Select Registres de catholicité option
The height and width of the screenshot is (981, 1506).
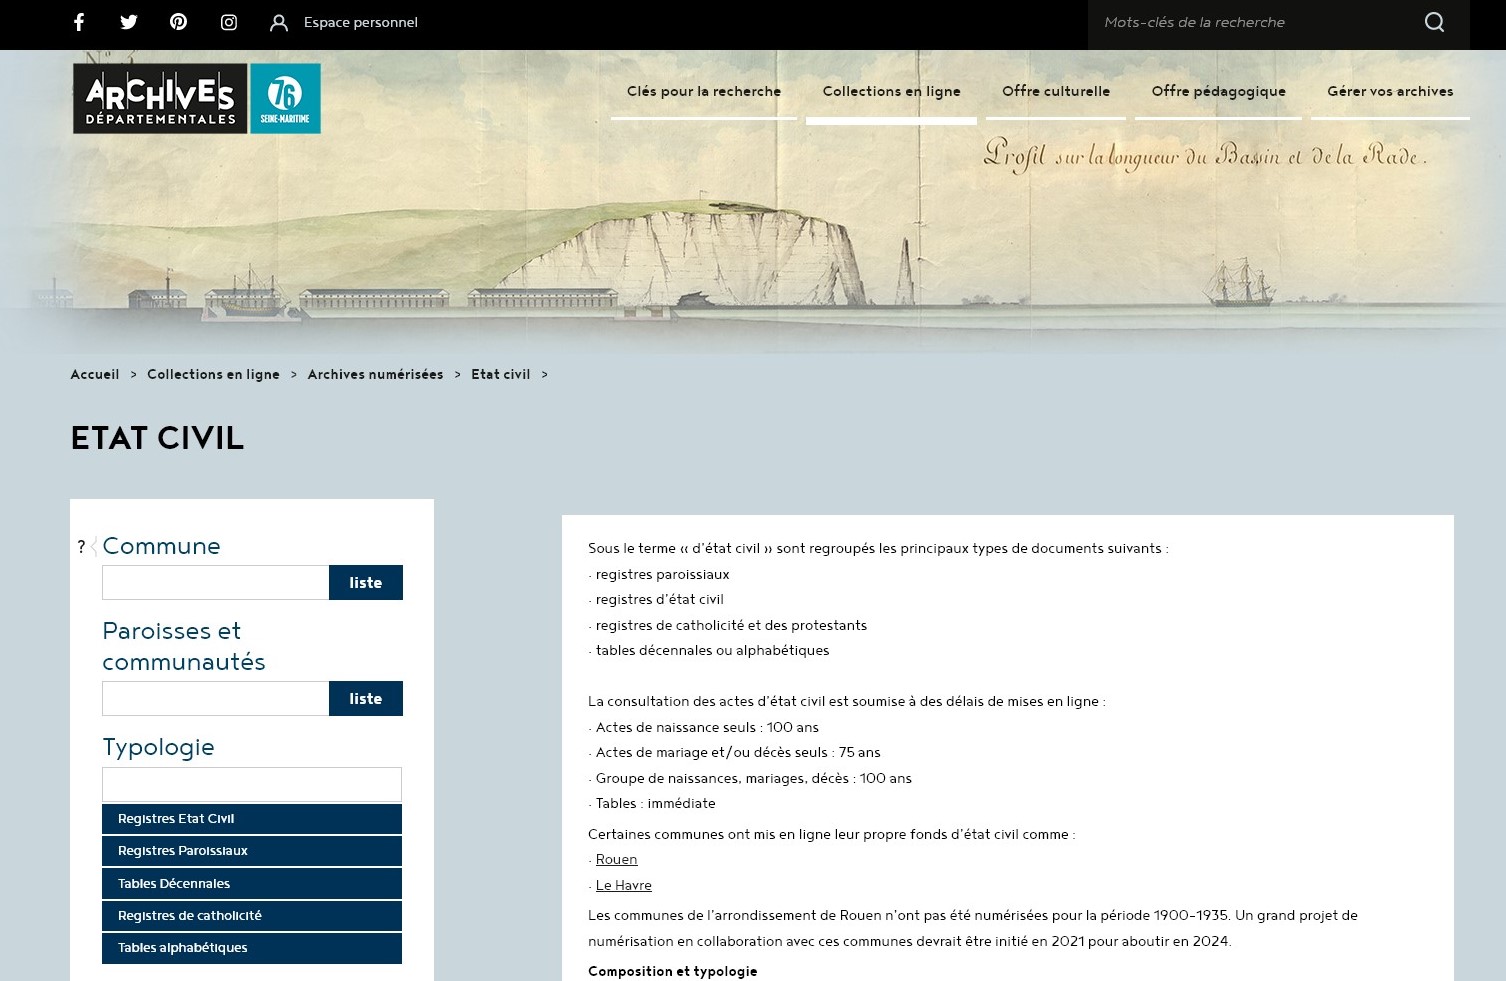point(252,916)
